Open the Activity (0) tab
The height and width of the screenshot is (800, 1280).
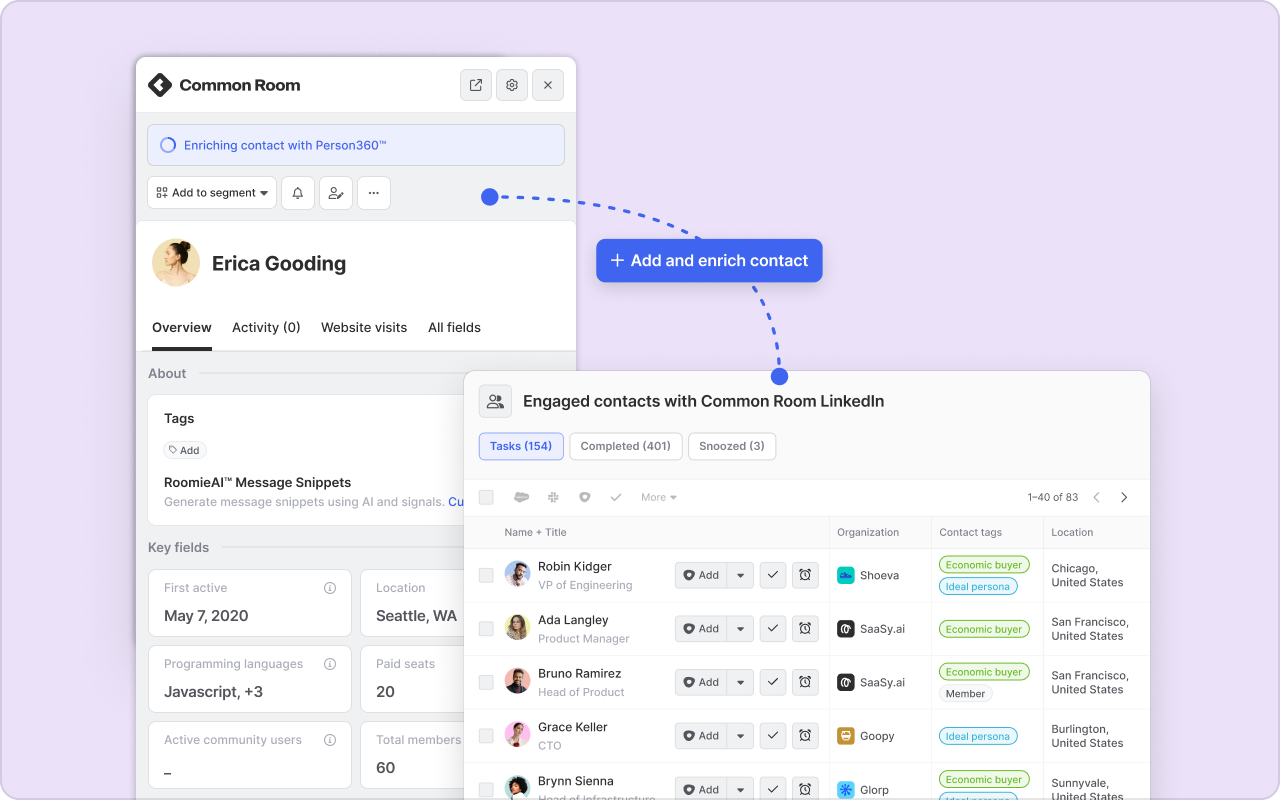(x=266, y=327)
